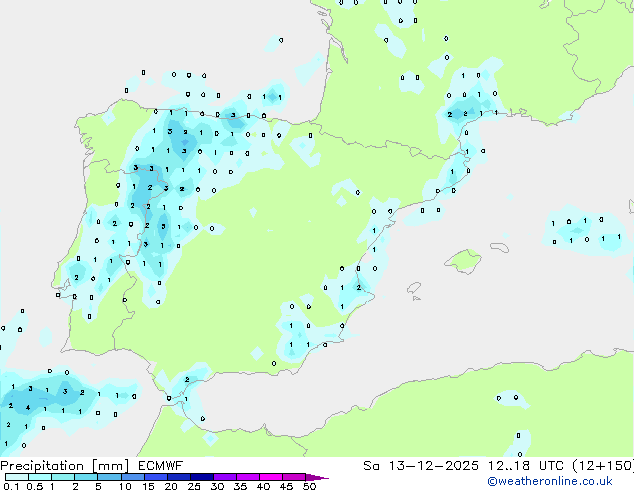Image resolution: width=634 pixels, height=490 pixels.
Task: Click the above-50 legend arrow tip
Action: (317, 477)
